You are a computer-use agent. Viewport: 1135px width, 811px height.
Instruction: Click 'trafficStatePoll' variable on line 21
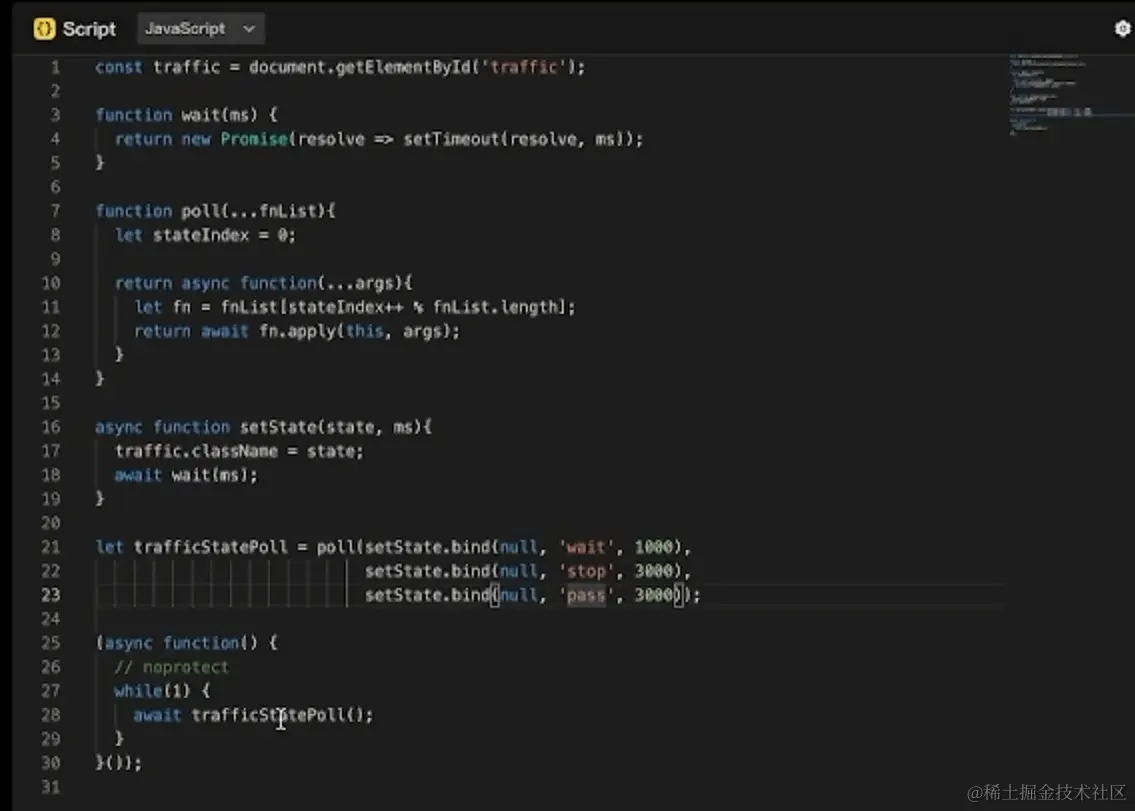pos(211,547)
